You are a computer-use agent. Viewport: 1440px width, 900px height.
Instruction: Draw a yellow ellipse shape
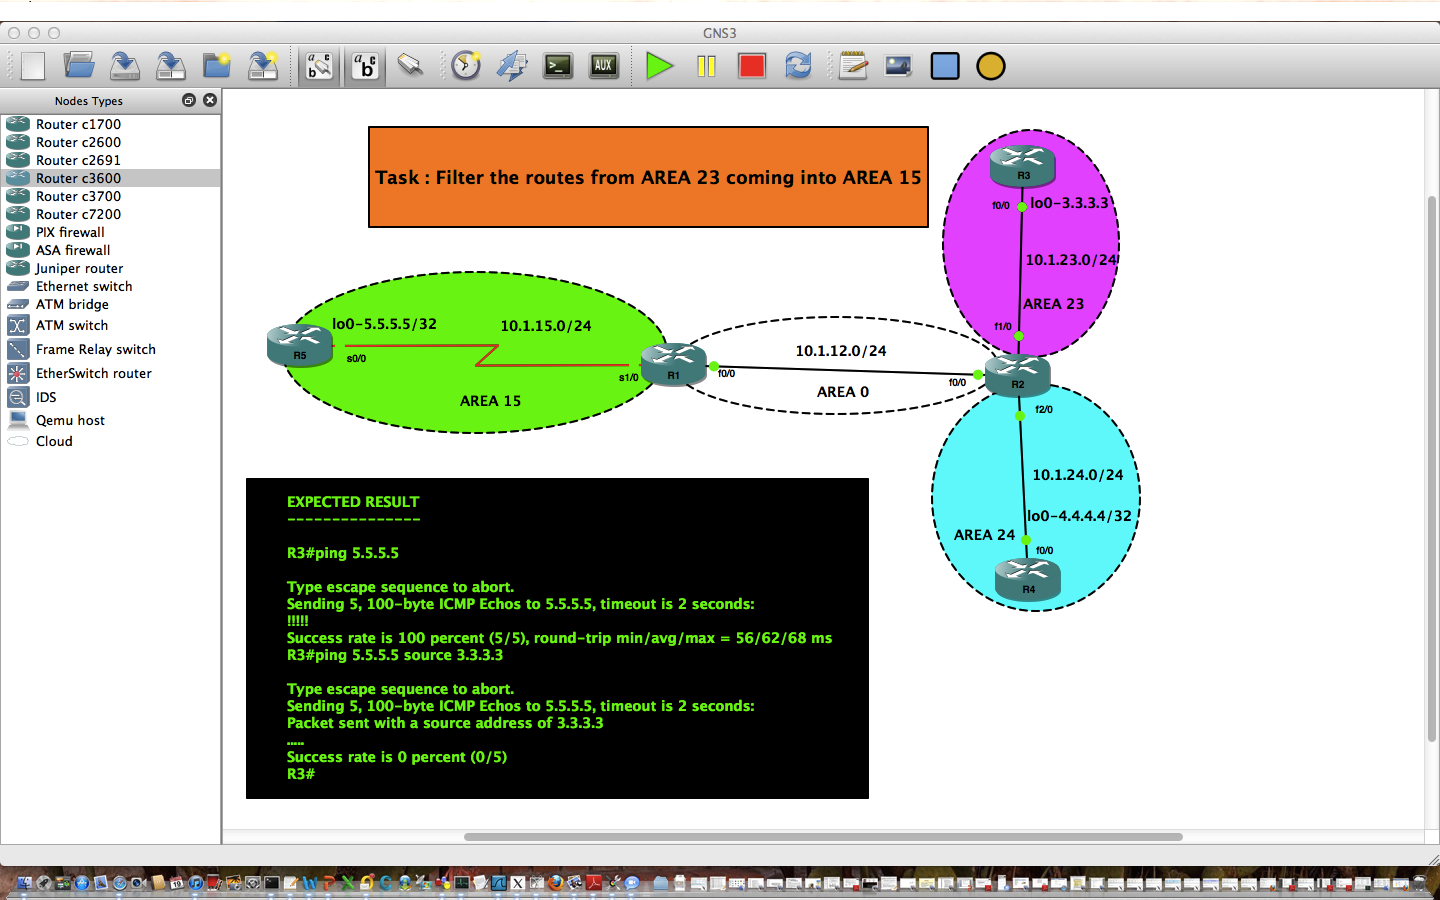click(x=990, y=66)
